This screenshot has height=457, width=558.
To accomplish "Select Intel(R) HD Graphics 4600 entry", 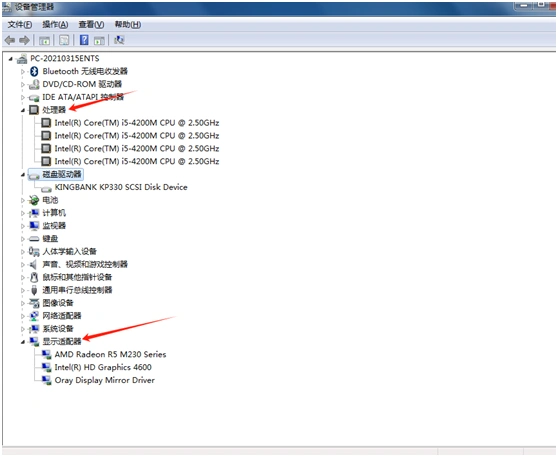I will [103, 367].
